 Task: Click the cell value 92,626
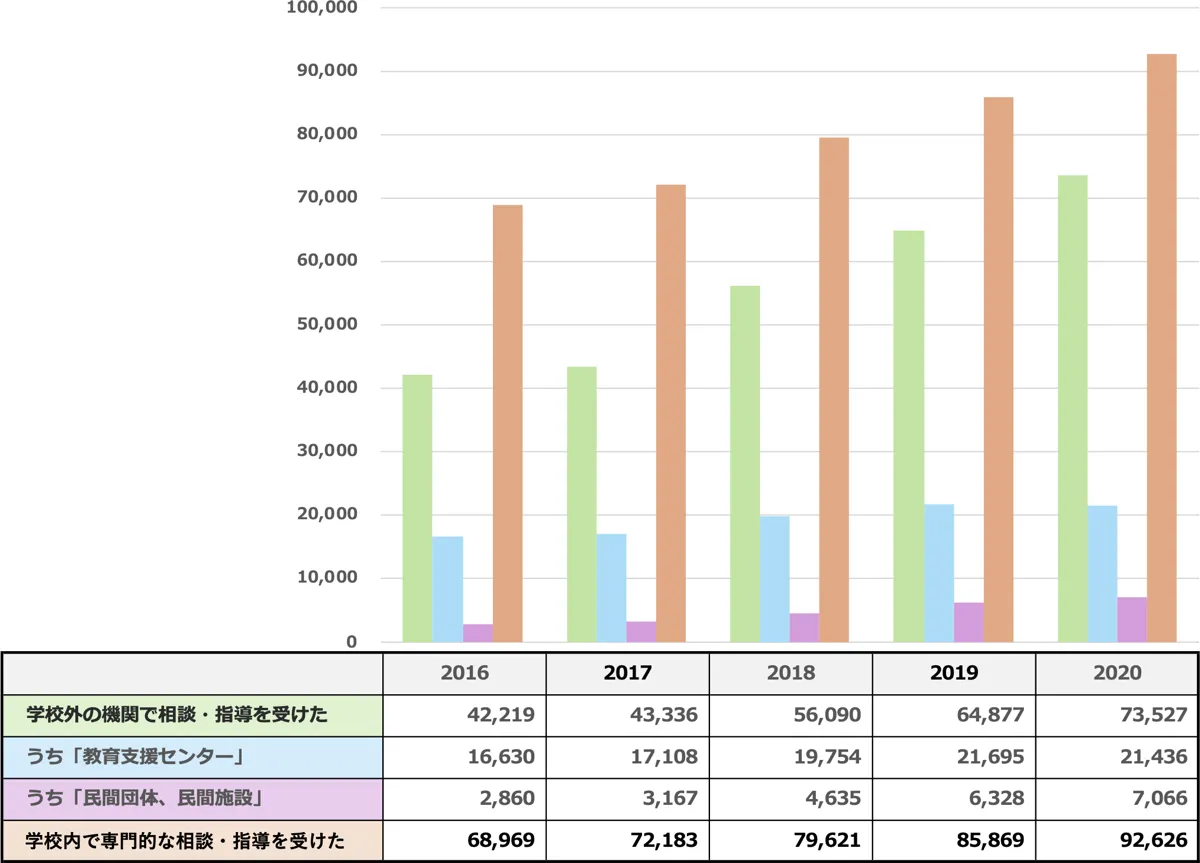[x=1153, y=842]
